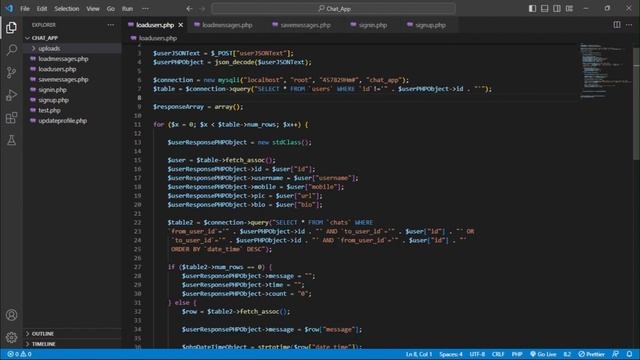Close the loadusers.php tab

pos(180,25)
